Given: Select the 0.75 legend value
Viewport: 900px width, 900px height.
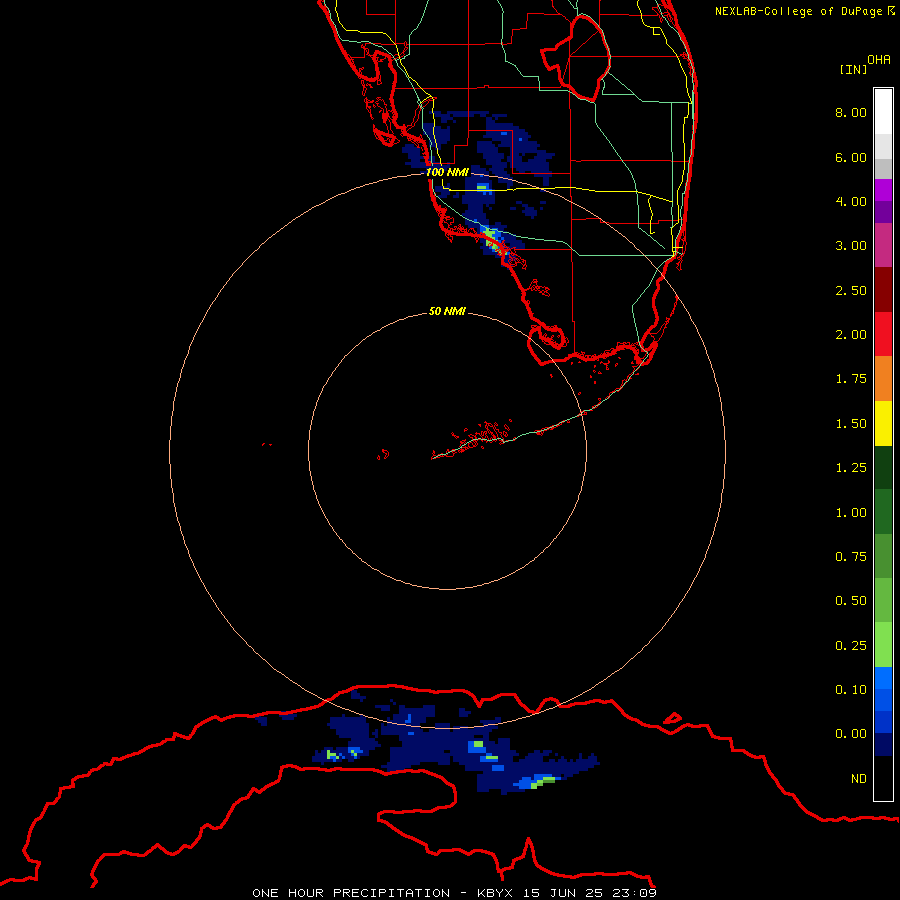Looking at the screenshot, I should pyautogui.click(x=851, y=557).
